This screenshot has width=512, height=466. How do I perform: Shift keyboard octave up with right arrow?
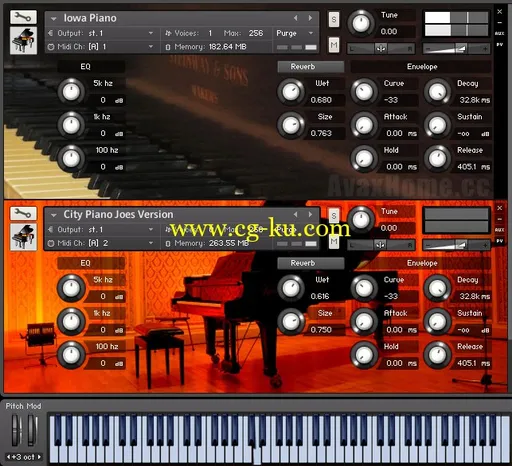tap(39, 457)
